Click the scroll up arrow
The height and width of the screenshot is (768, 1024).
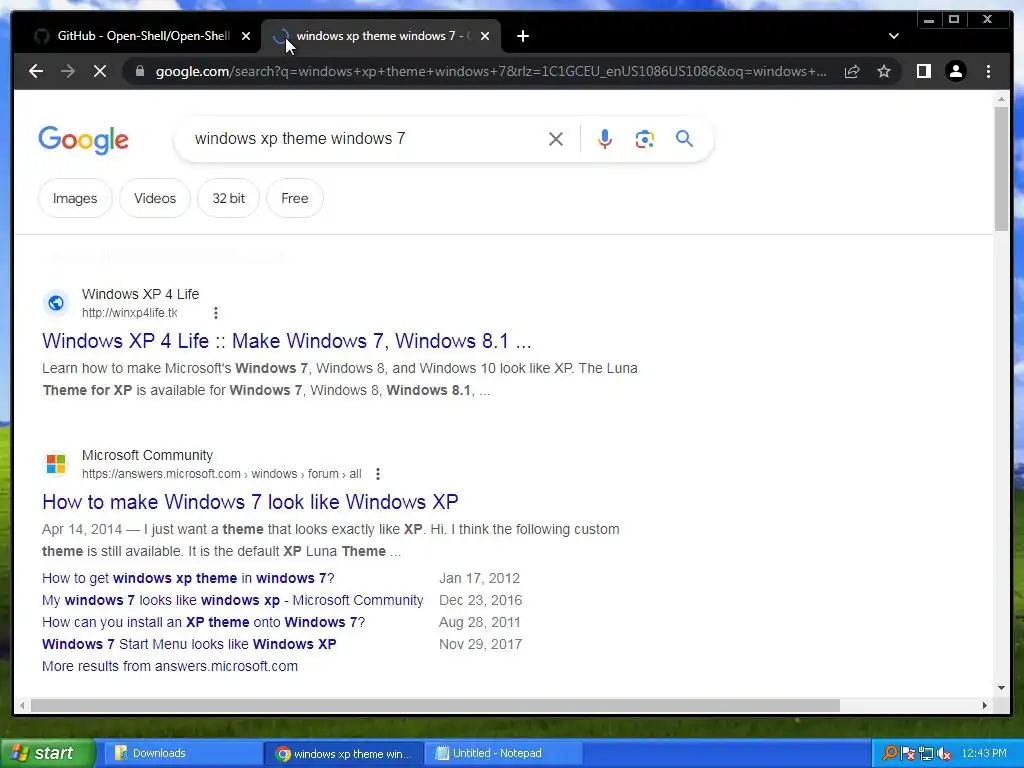click(1001, 99)
